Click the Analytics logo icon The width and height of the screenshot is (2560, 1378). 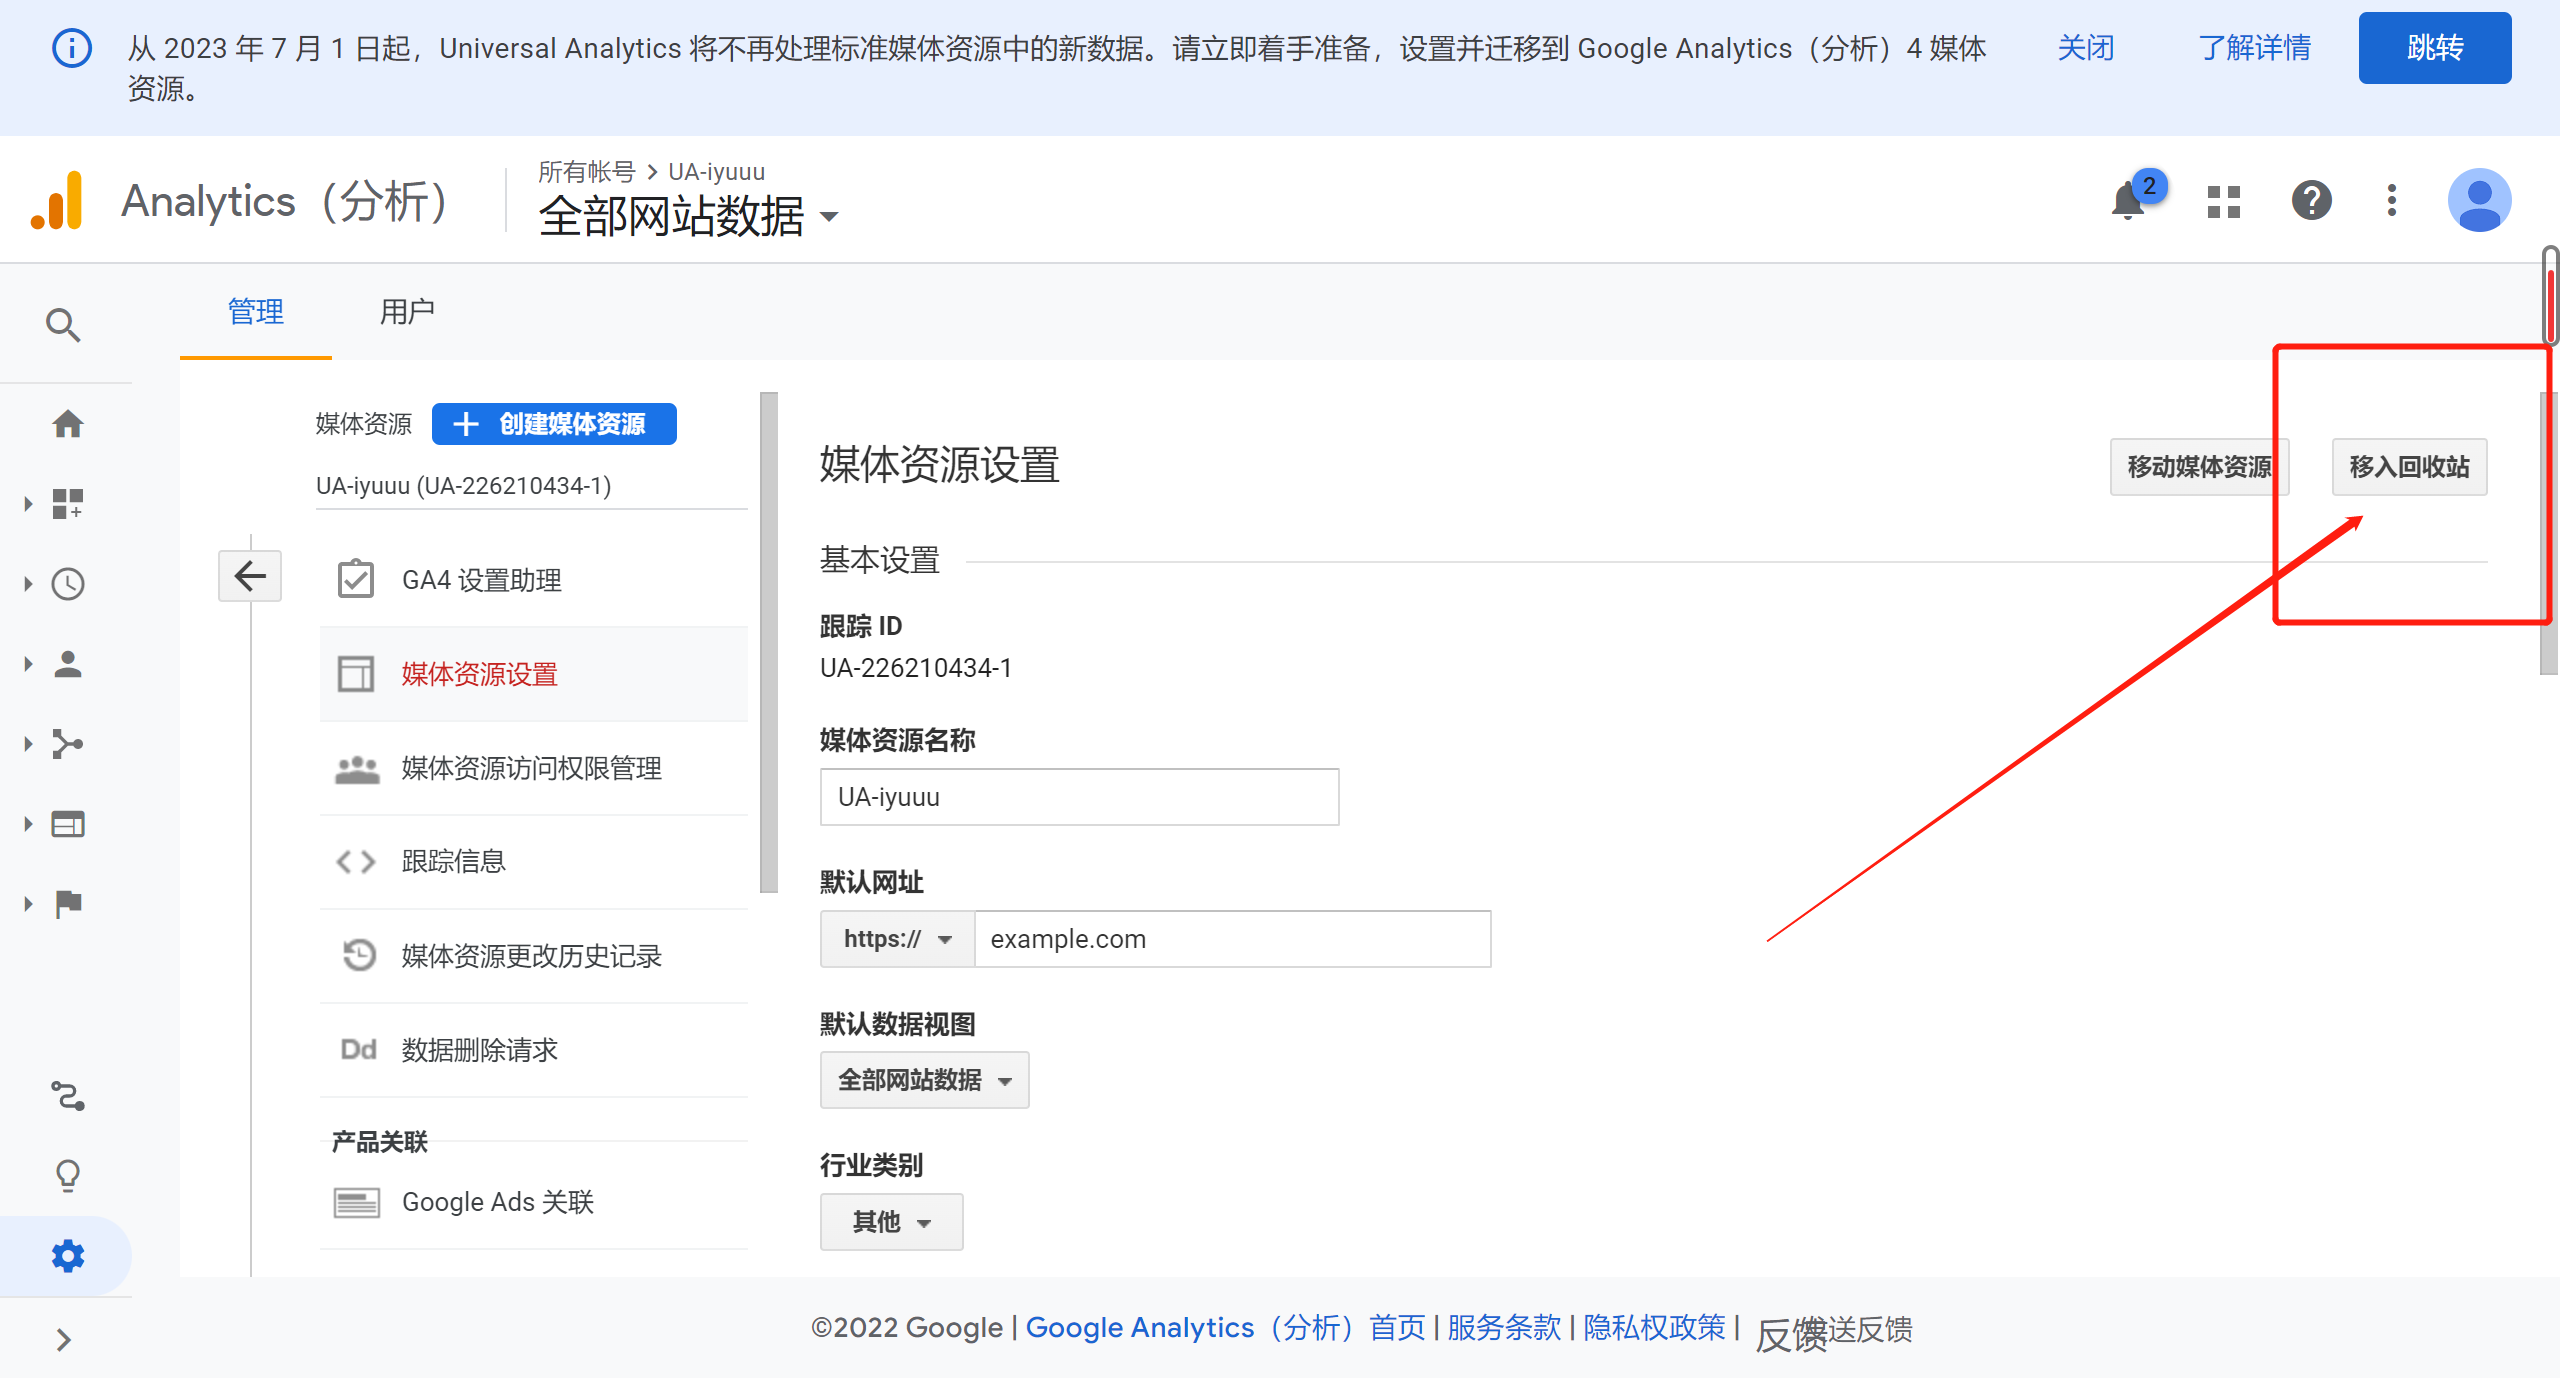pos(58,200)
